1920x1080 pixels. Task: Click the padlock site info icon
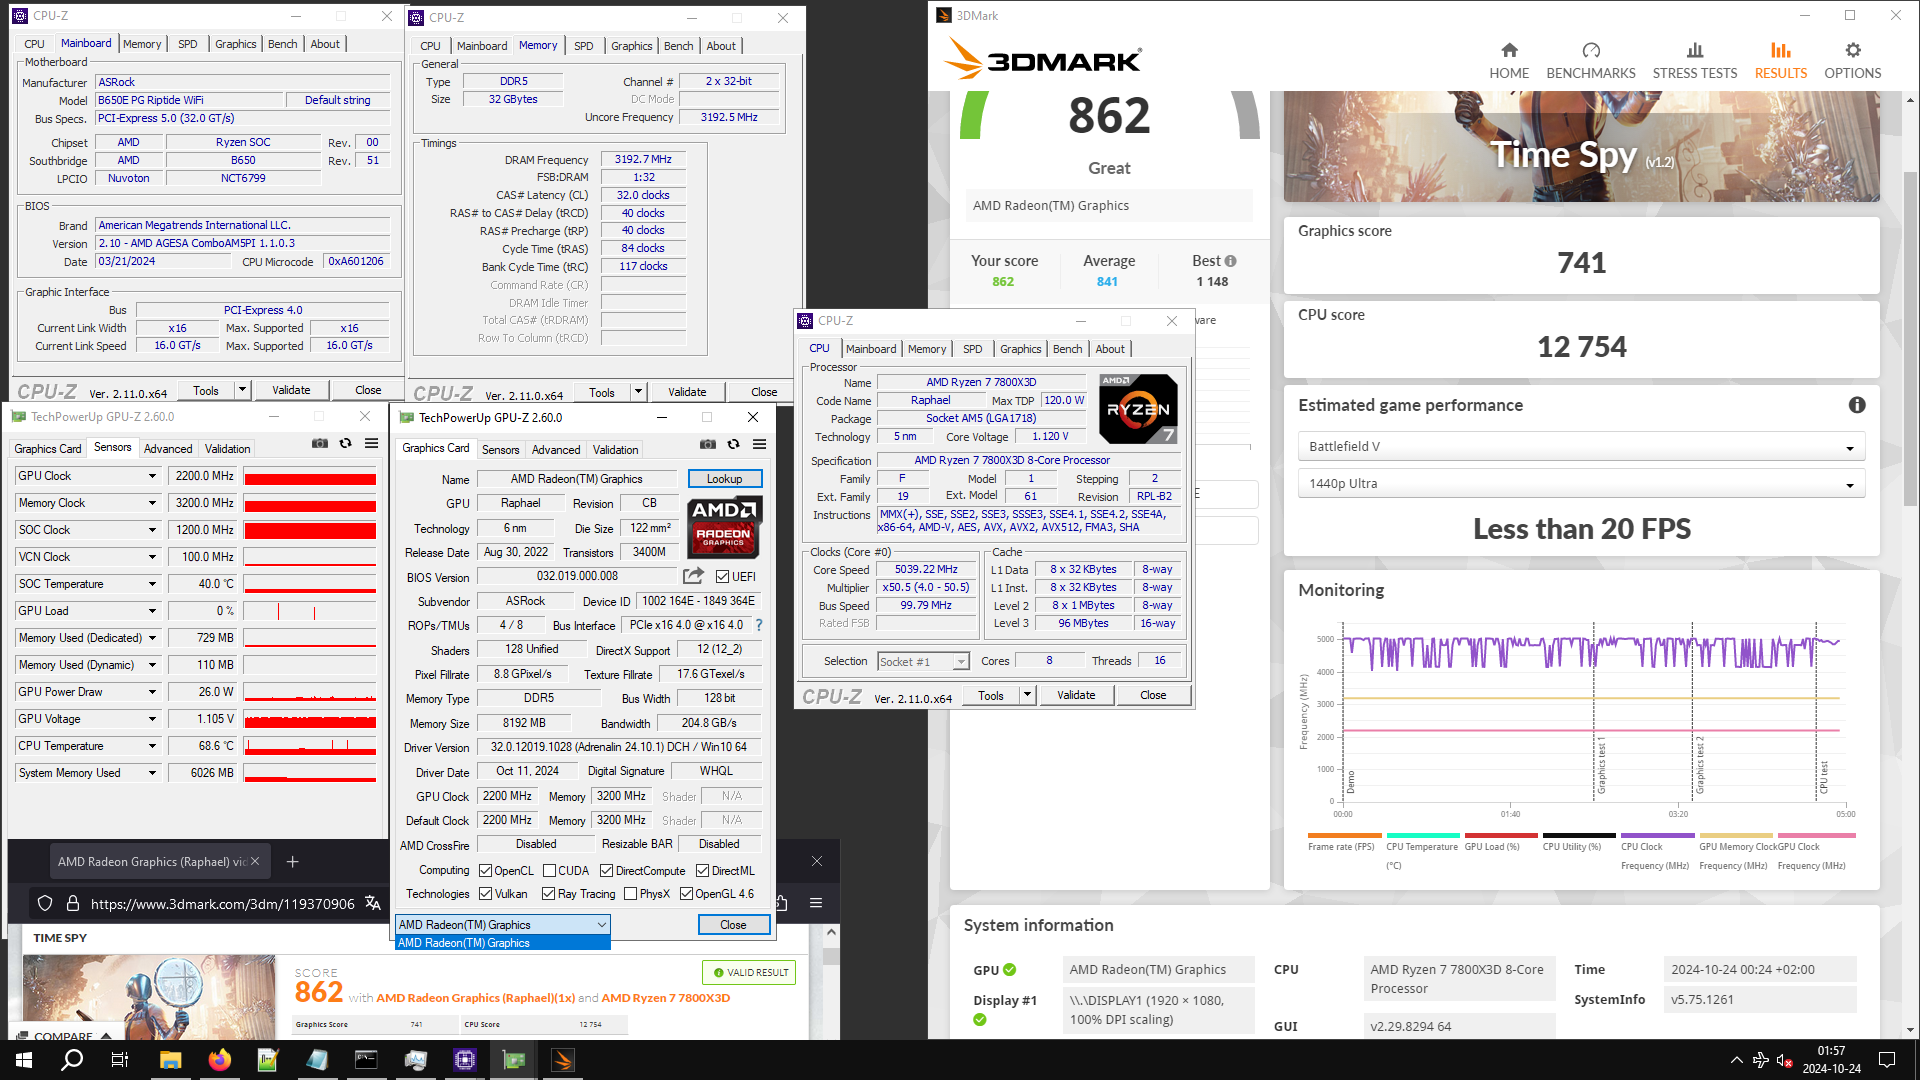tap(73, 903)
